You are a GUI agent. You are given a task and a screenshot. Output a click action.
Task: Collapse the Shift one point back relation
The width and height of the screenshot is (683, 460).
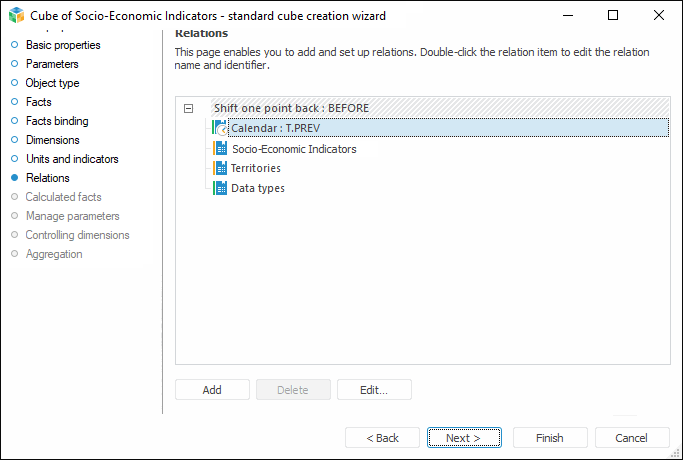tap(188, 108)
